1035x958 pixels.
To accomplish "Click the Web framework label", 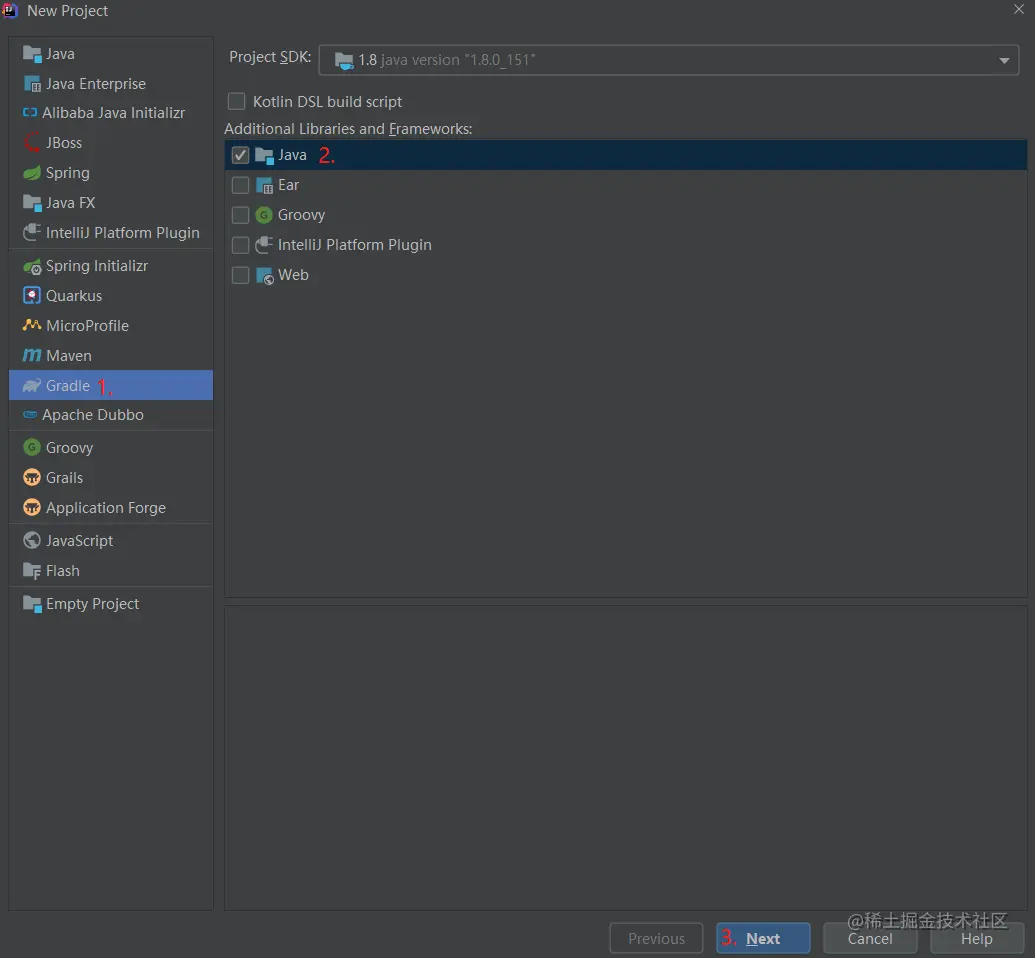I will pos(293,275).
